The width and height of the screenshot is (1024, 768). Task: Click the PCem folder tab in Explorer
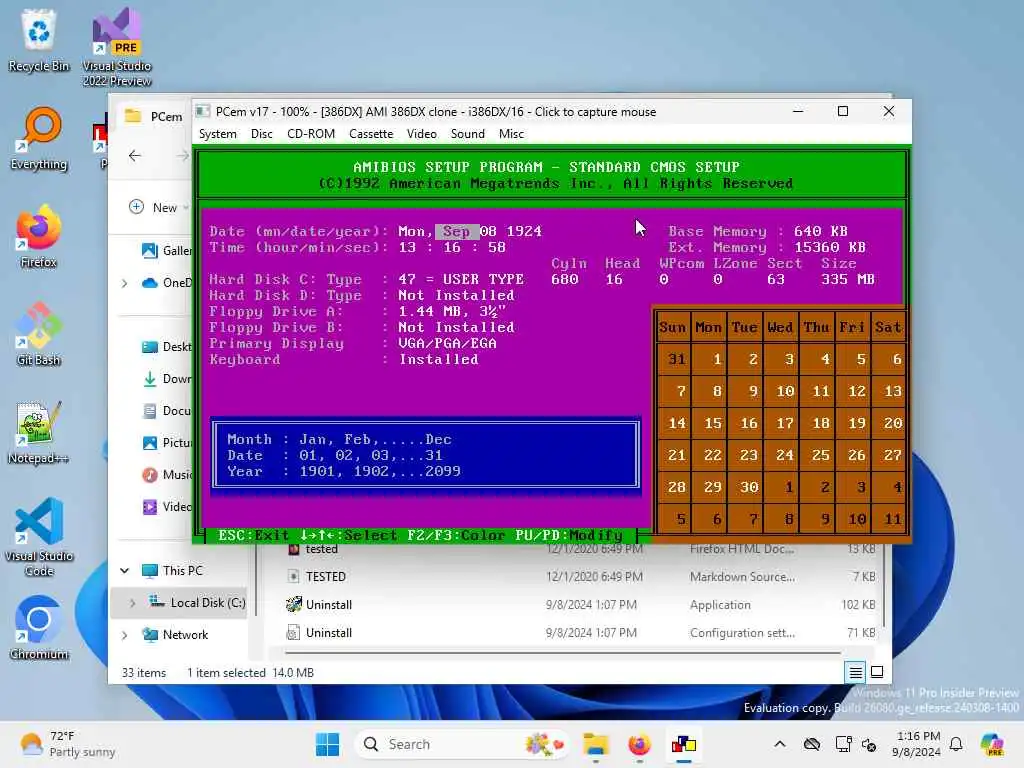point(154,116)
